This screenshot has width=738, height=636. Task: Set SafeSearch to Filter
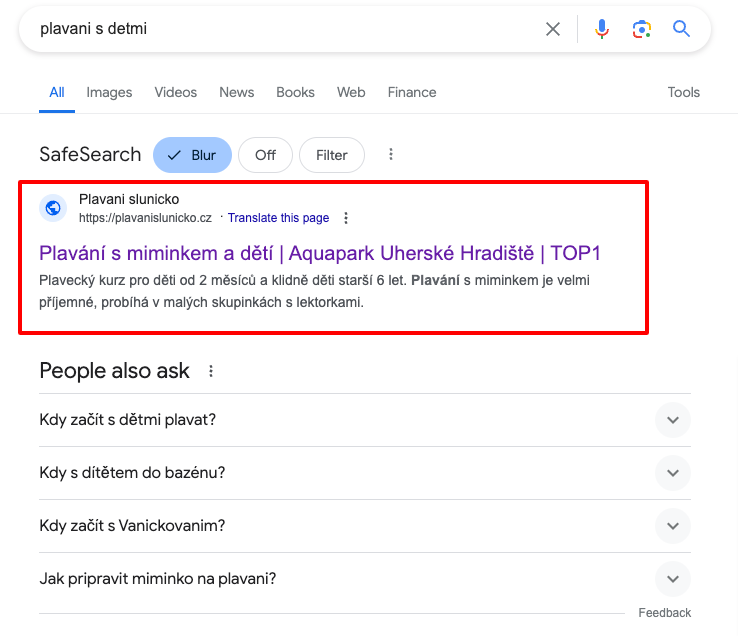coord(331,155)
